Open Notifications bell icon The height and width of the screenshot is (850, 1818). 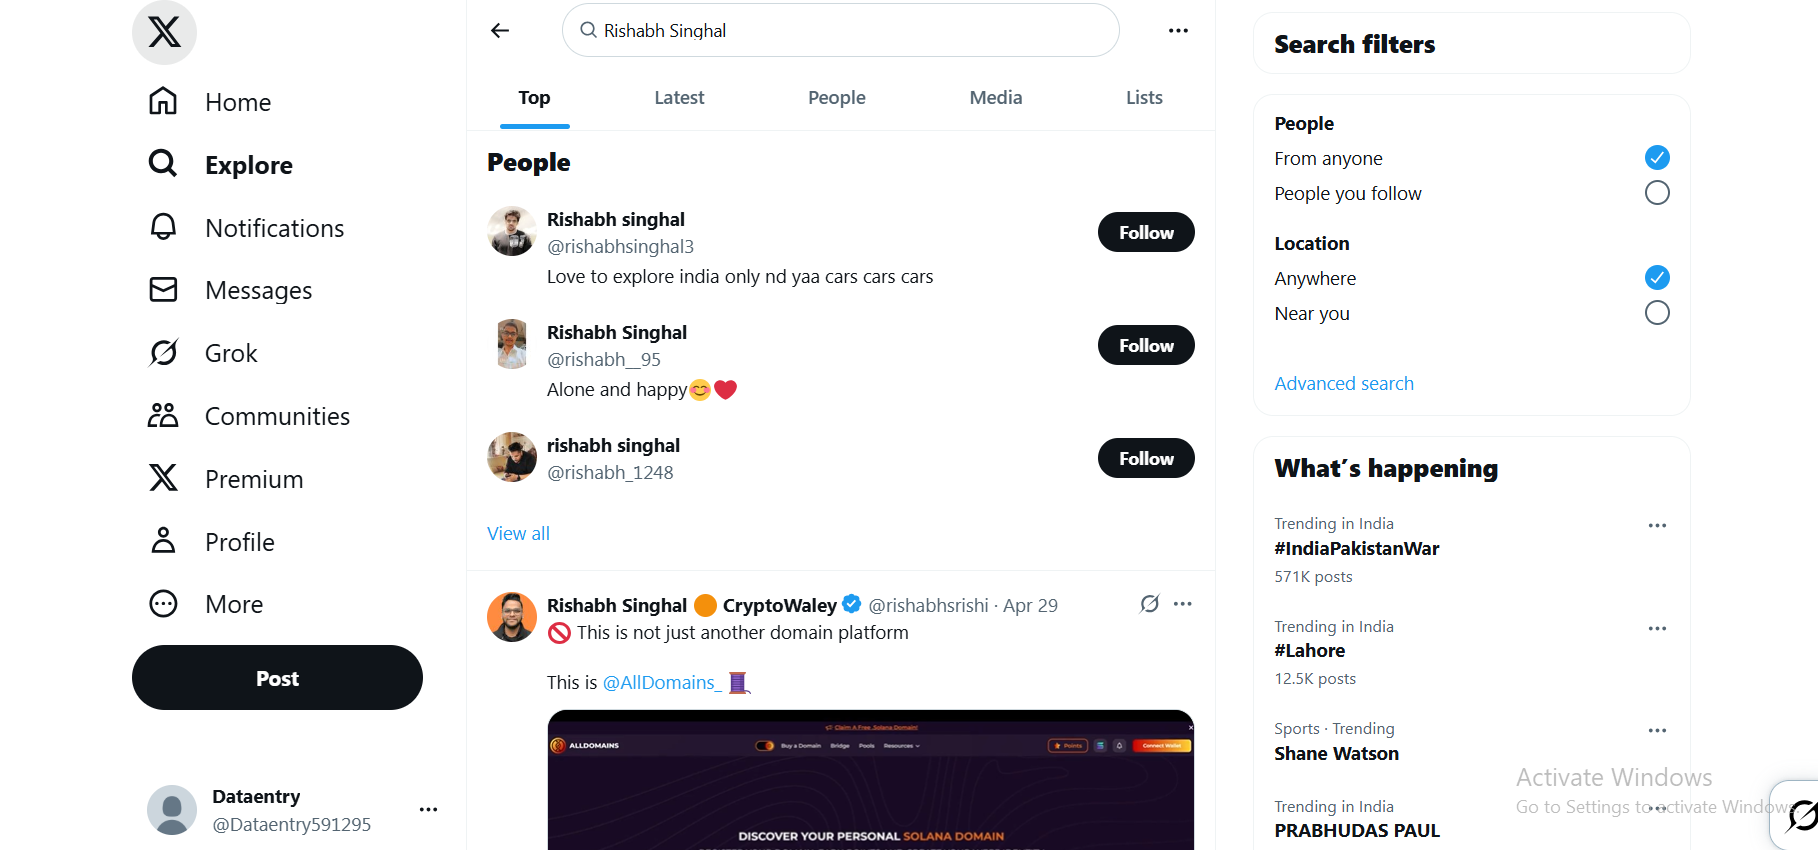point(163,227)
